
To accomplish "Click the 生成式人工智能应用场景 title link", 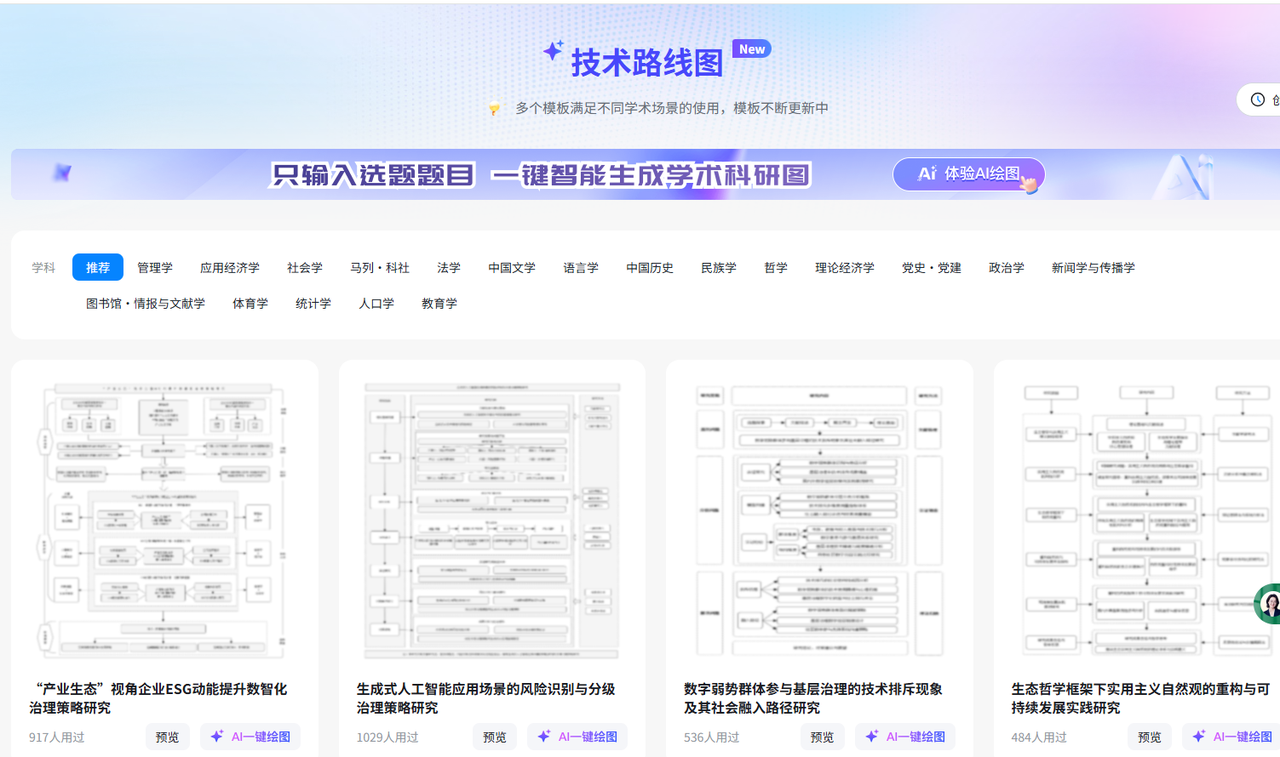I will (486, 698).
